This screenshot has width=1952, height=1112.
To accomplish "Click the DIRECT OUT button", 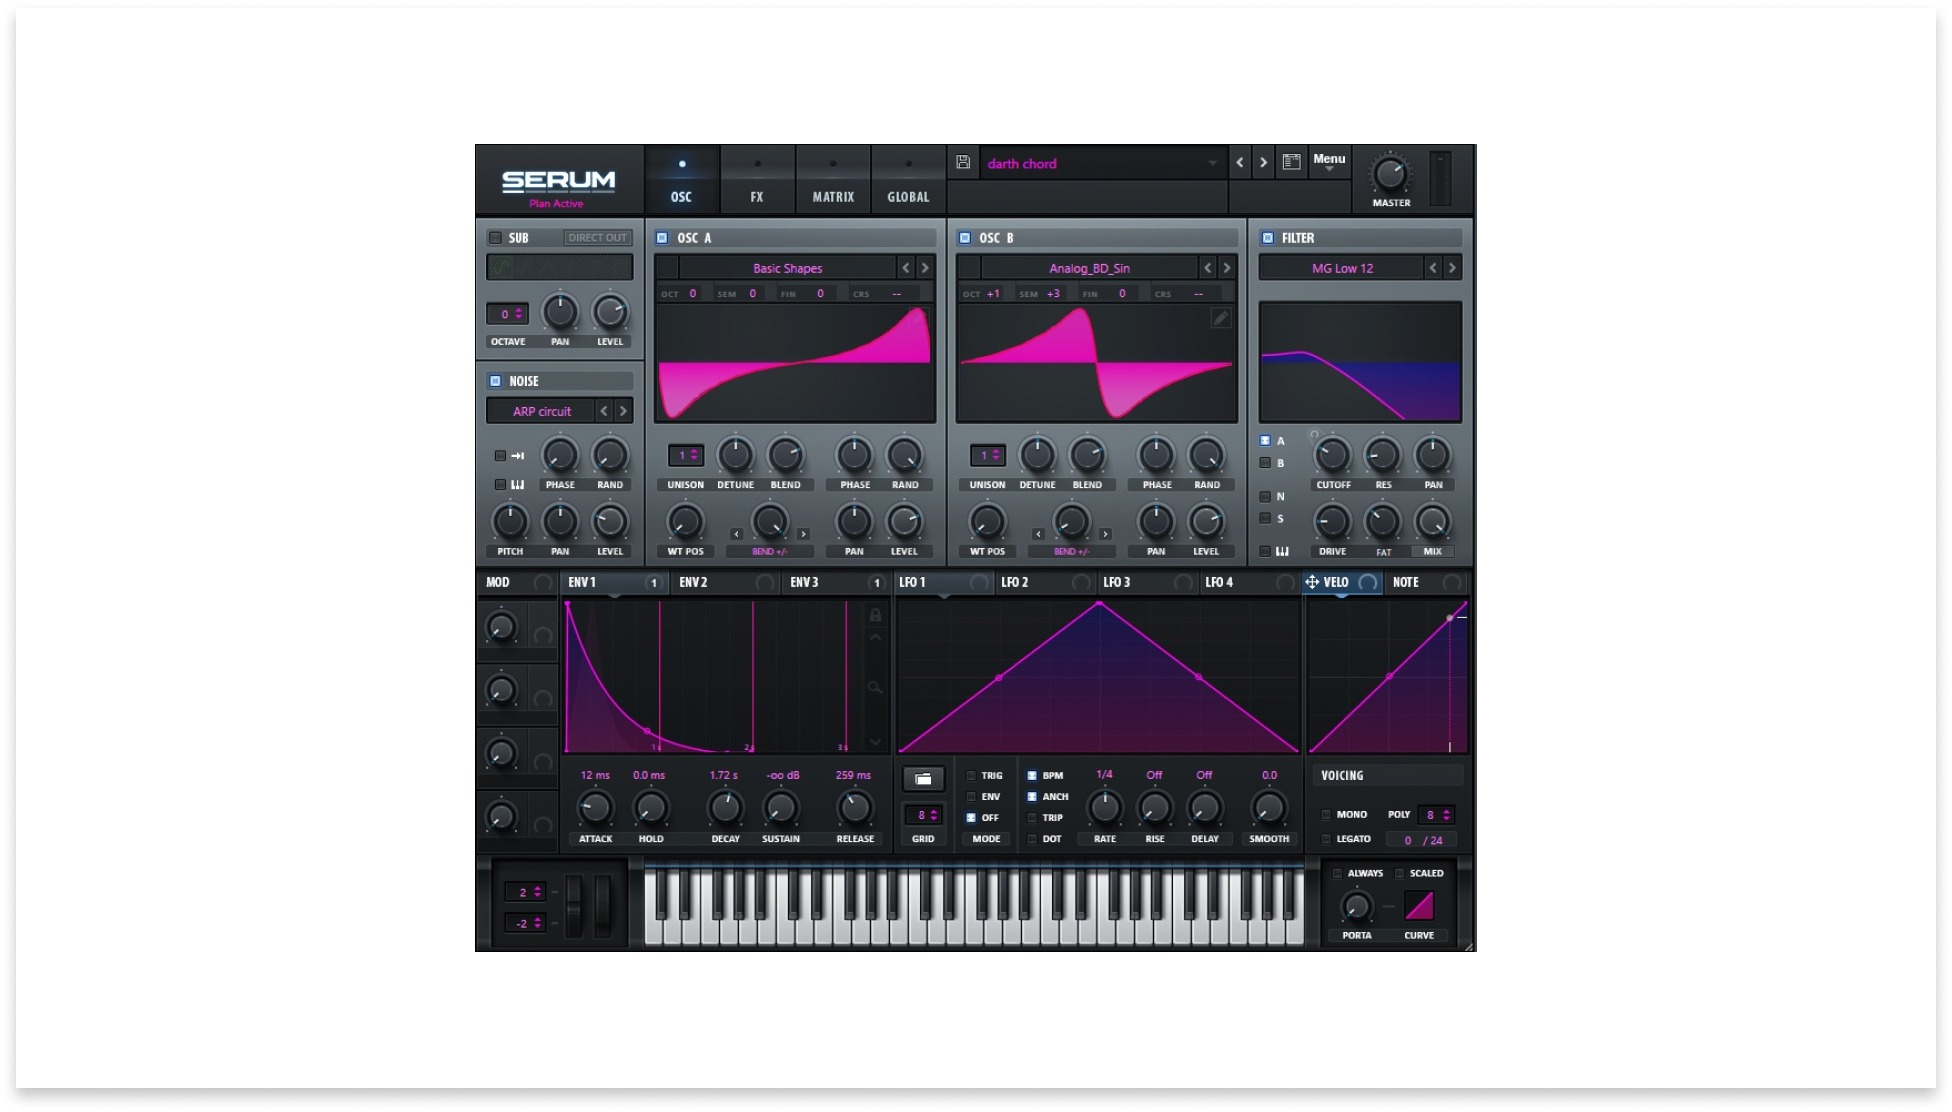I will tap(597, 238).
